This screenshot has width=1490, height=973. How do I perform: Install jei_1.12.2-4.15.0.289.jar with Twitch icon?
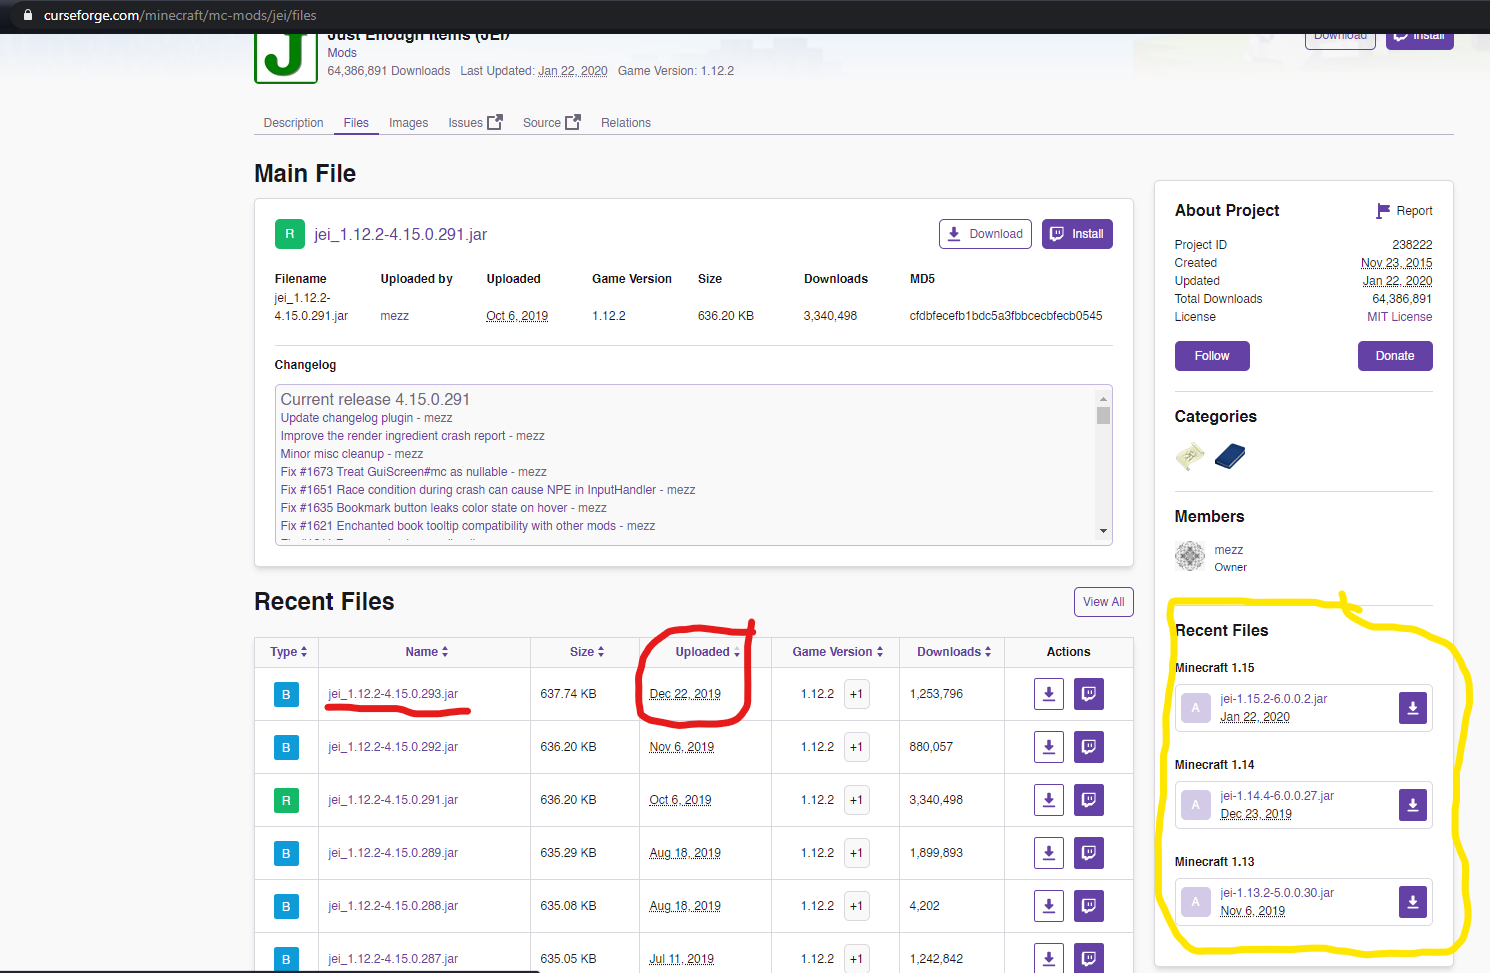[x=1089, y=853]
